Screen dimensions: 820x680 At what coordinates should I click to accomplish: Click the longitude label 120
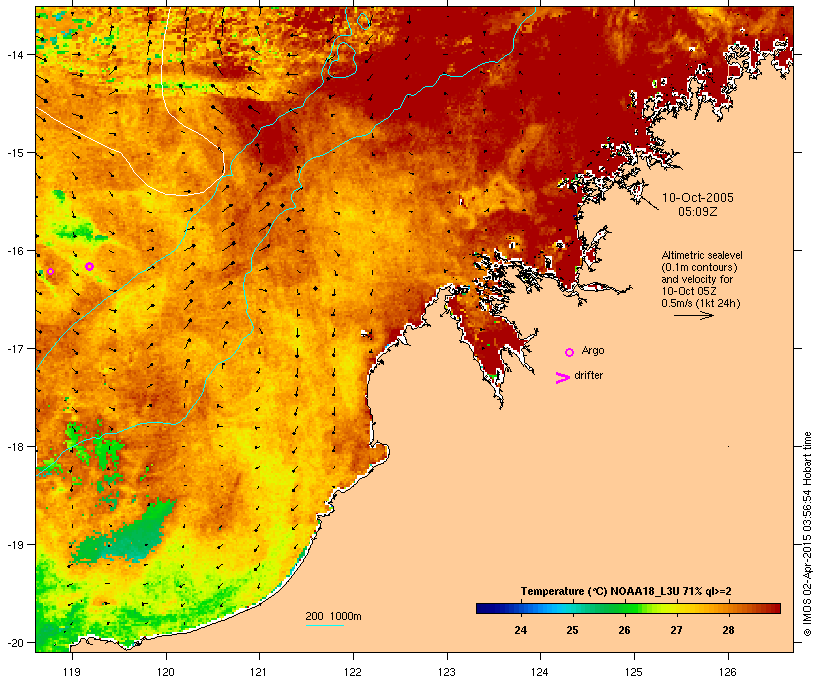point(166,672)
